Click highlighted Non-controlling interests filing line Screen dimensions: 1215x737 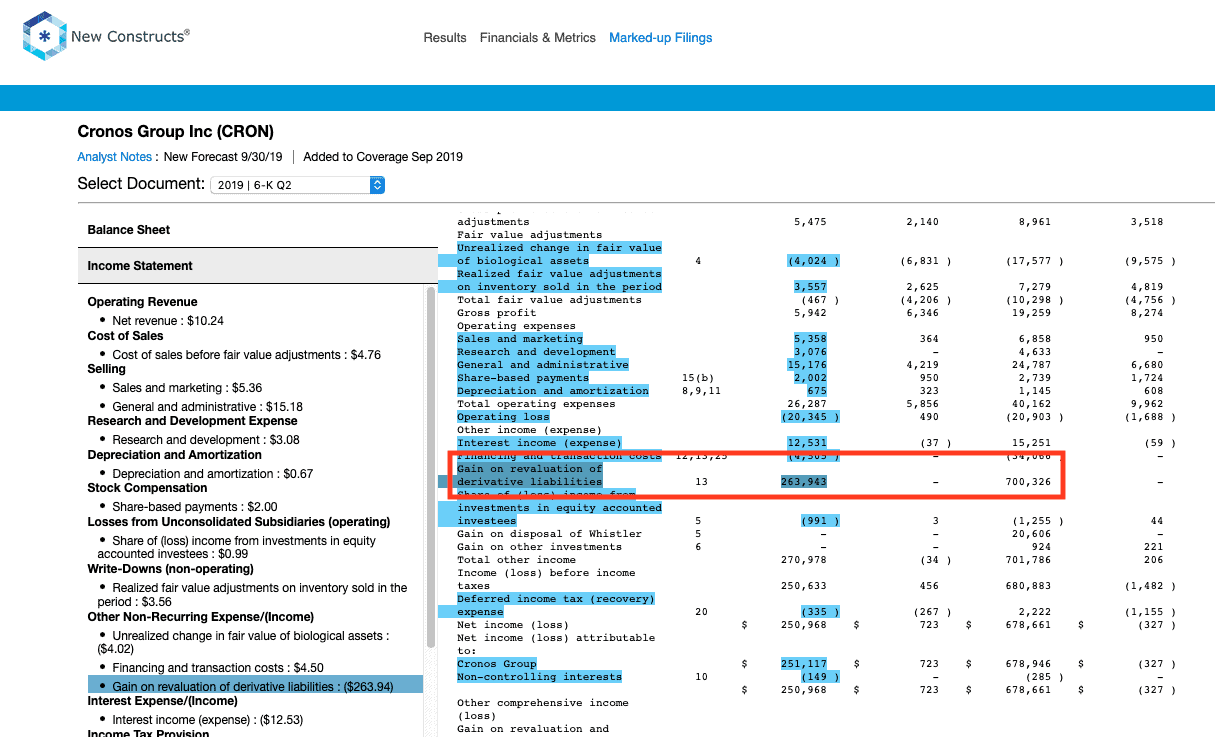pos(539,677)
